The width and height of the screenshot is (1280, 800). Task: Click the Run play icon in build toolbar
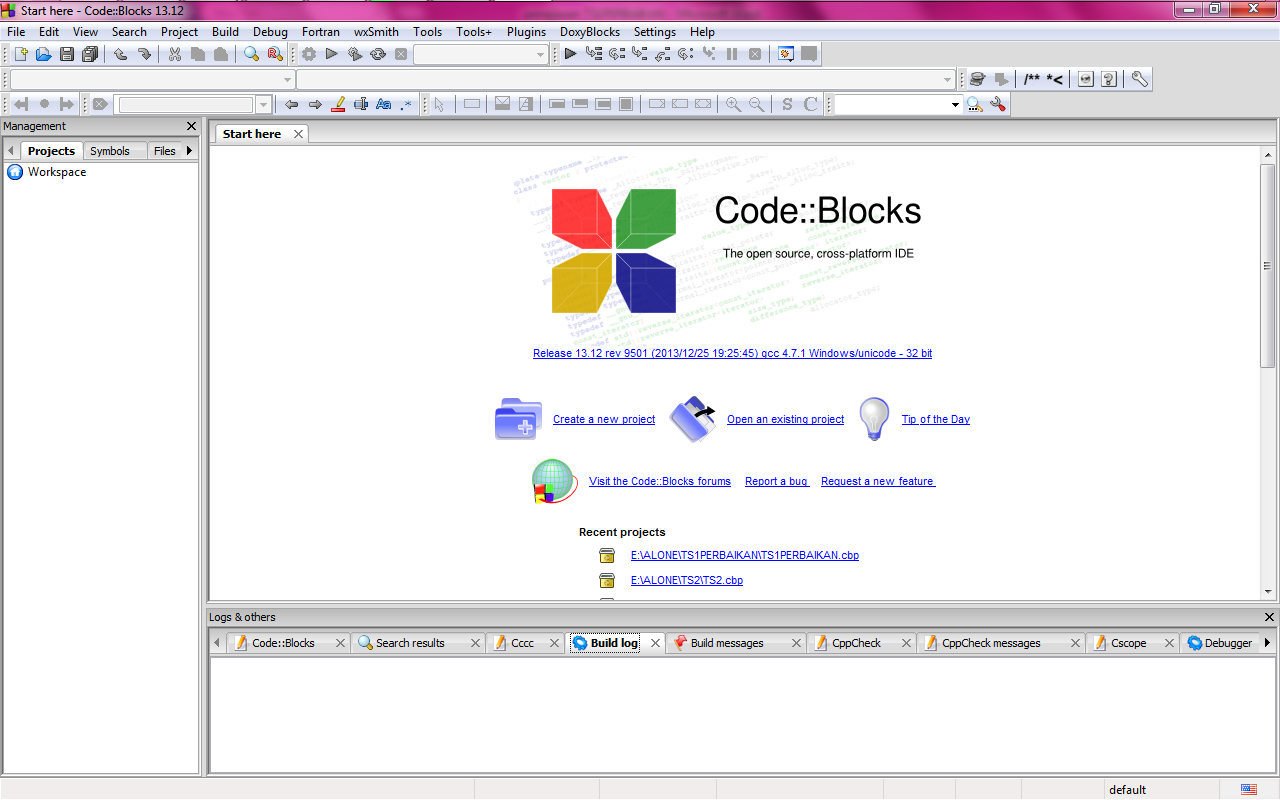332,54
